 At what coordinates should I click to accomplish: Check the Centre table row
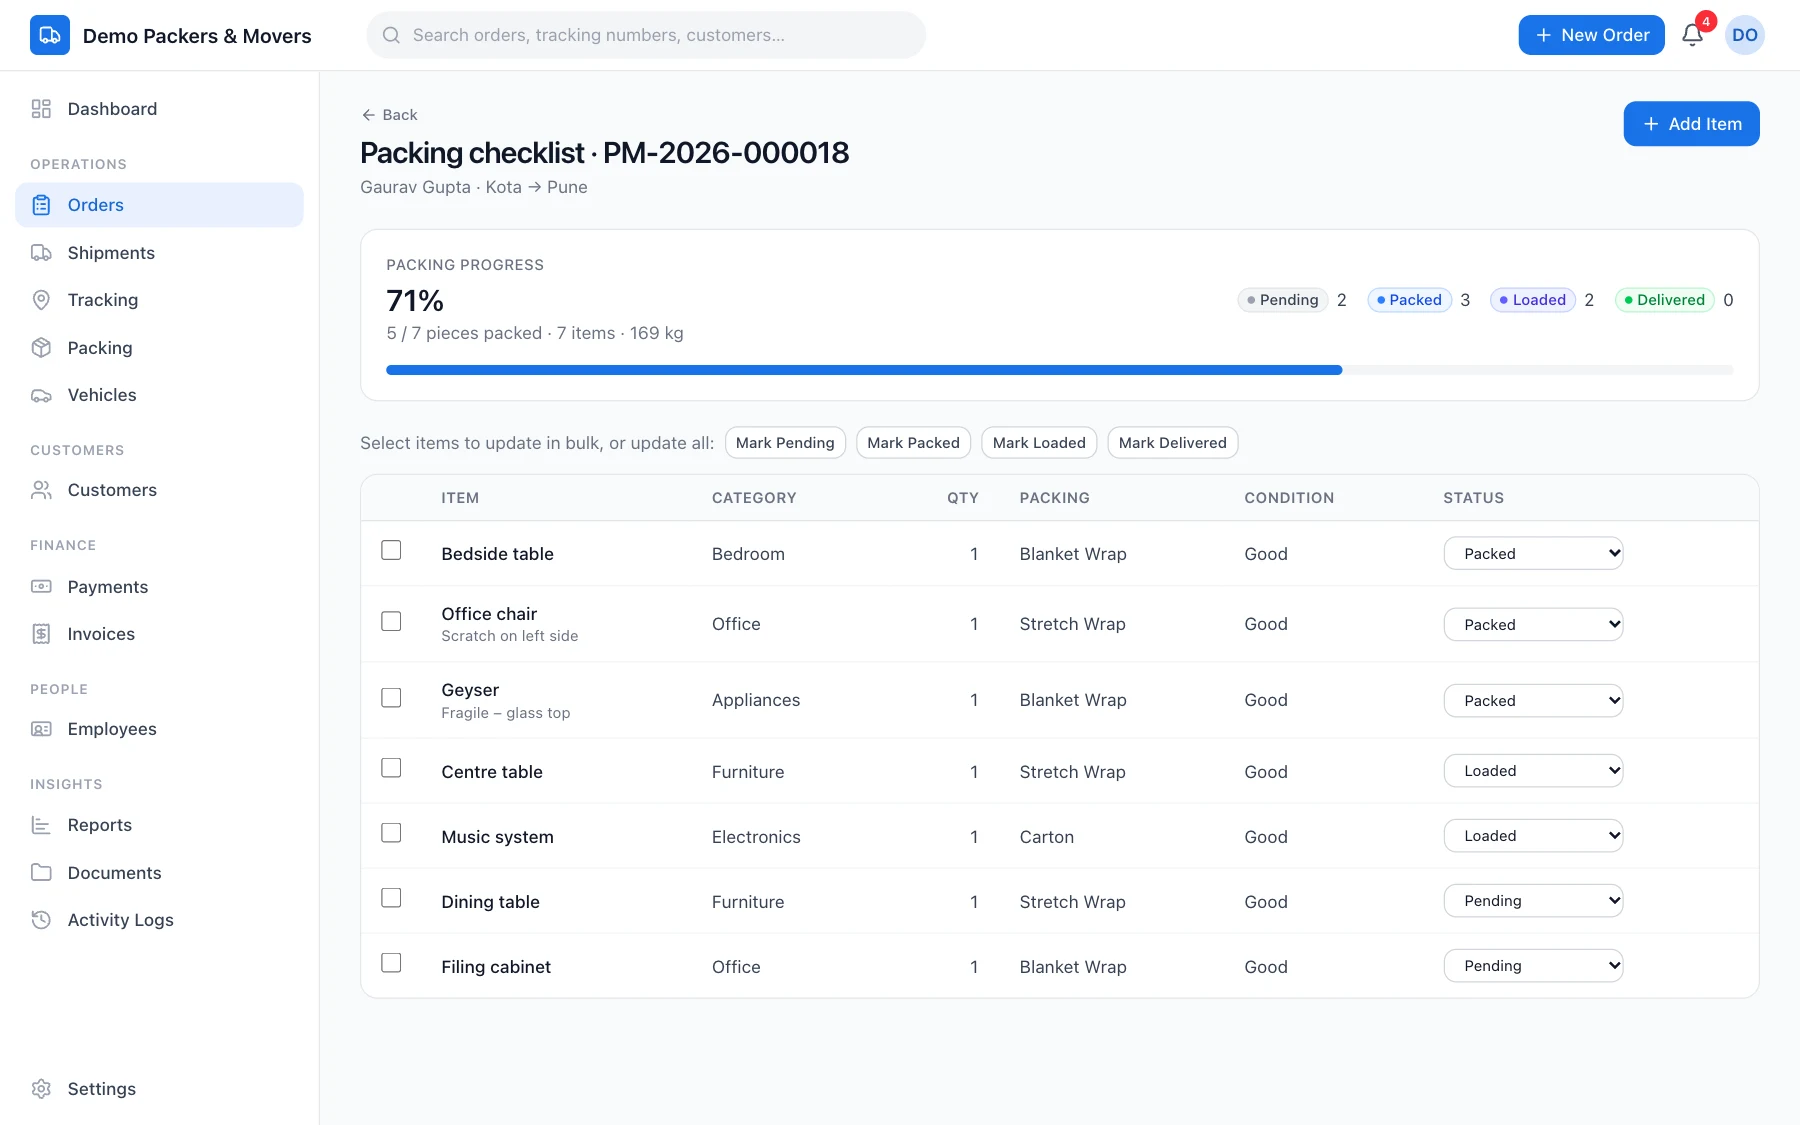tap(391, 768)
